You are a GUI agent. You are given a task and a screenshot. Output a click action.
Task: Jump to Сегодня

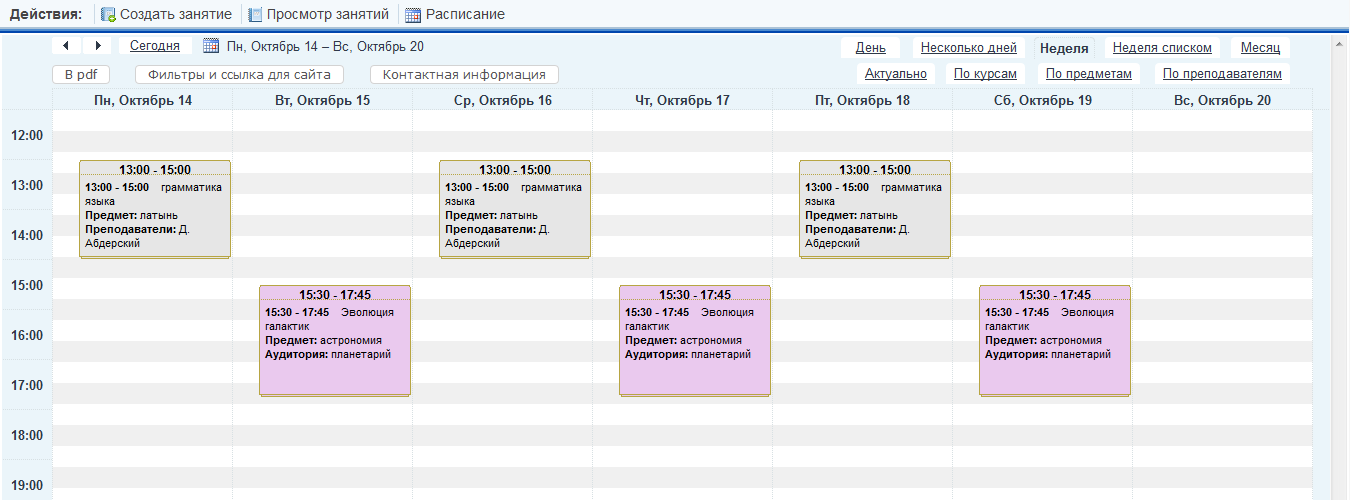point(155,46)
